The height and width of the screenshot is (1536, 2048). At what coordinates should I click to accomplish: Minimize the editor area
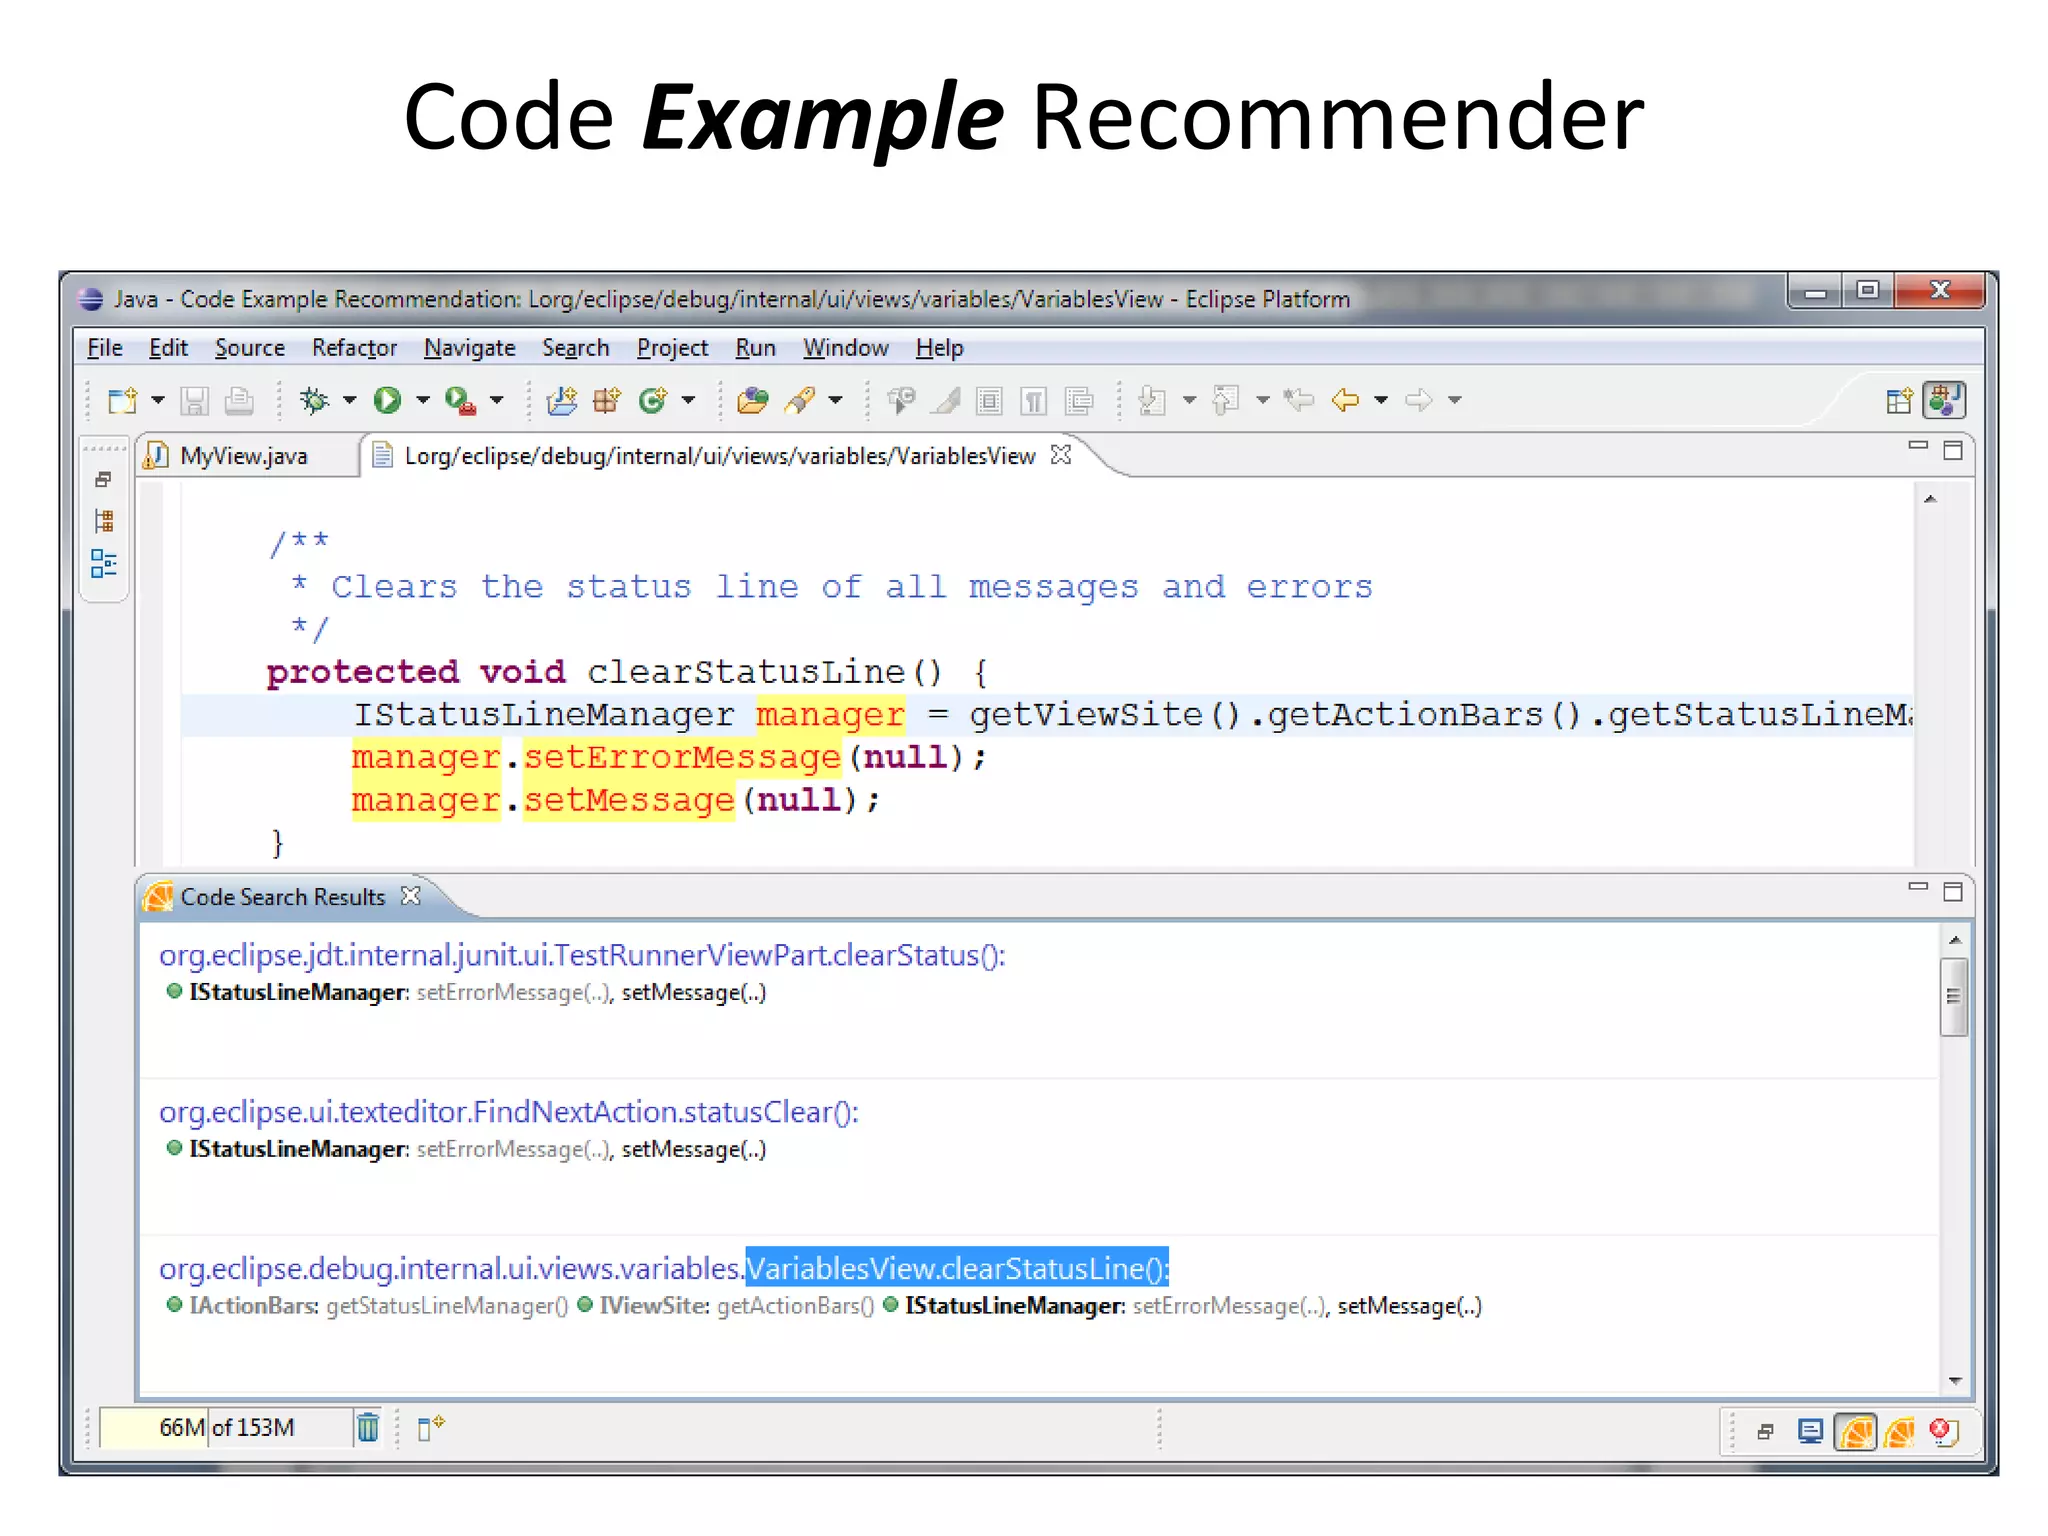point(1918,446)
